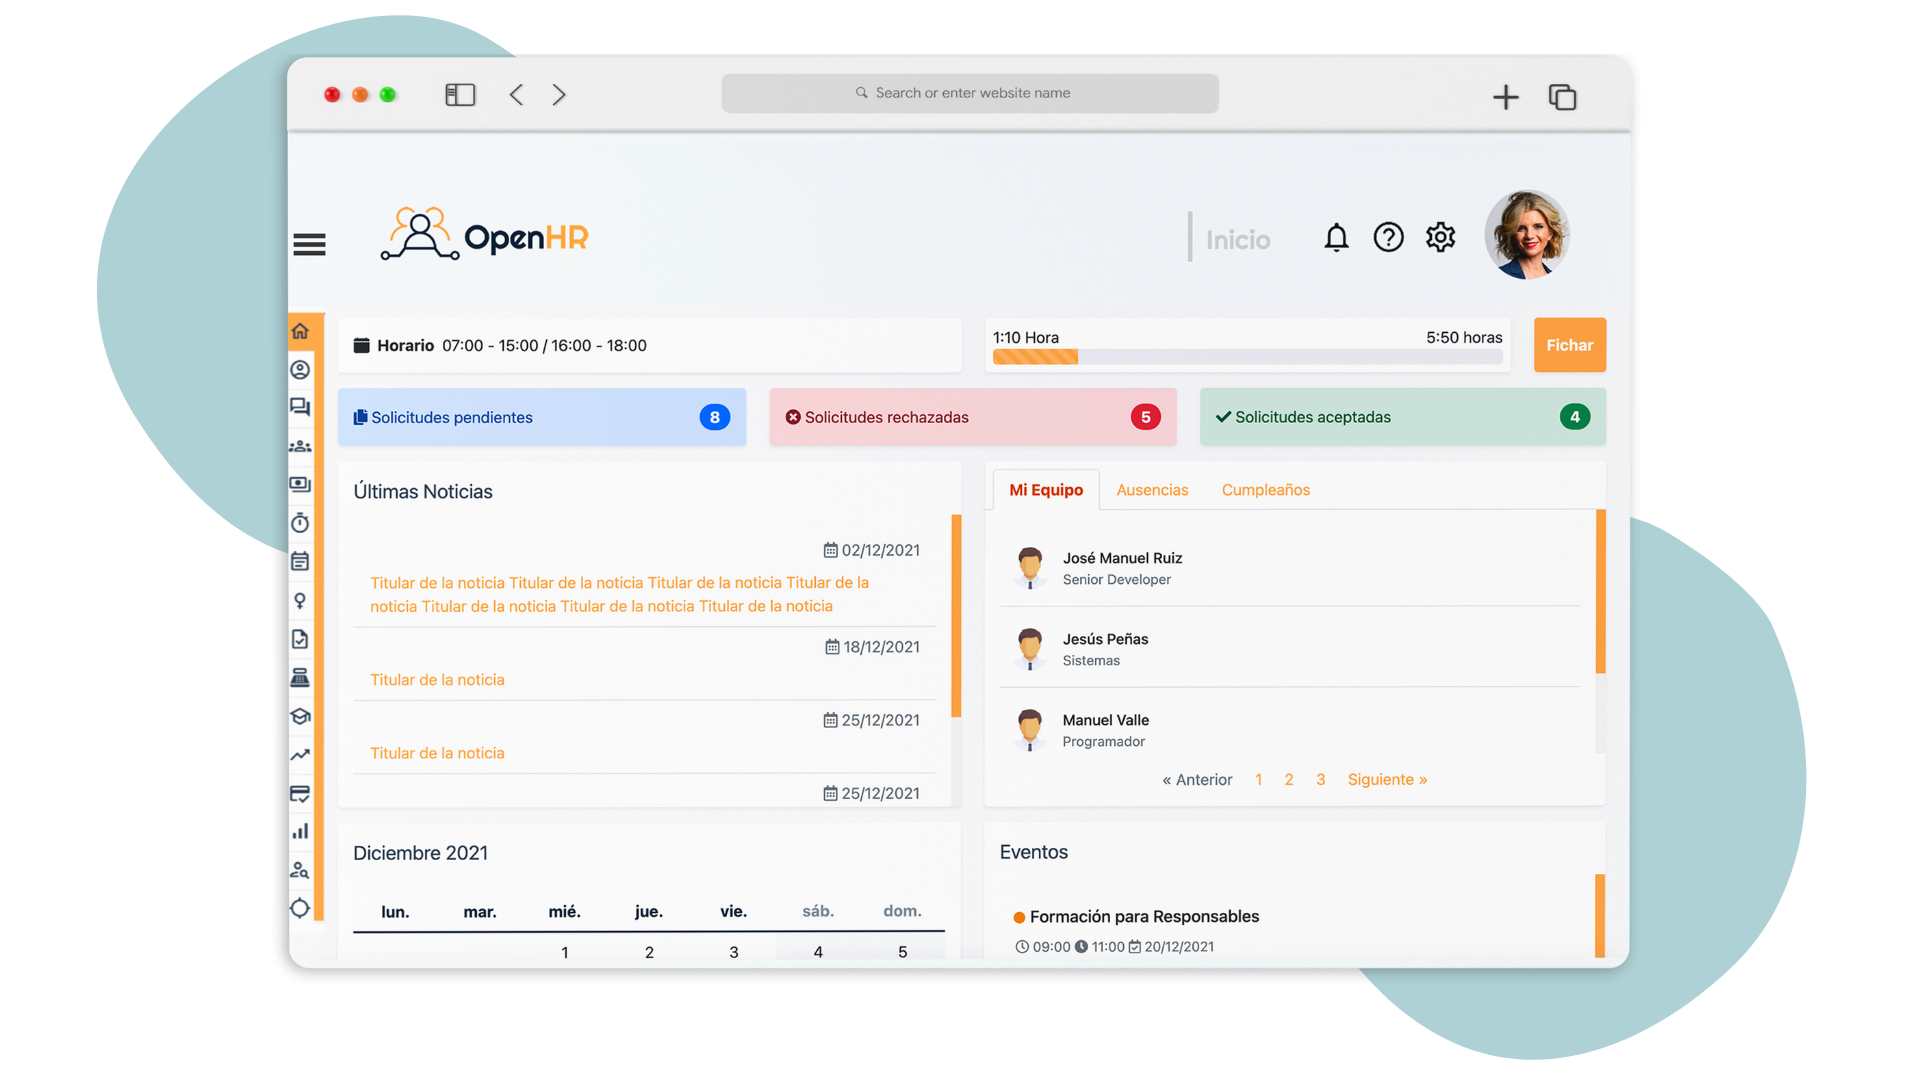1920x1080 pixels.
Task: Open the notifications bell
Action: pos(1335,238)
